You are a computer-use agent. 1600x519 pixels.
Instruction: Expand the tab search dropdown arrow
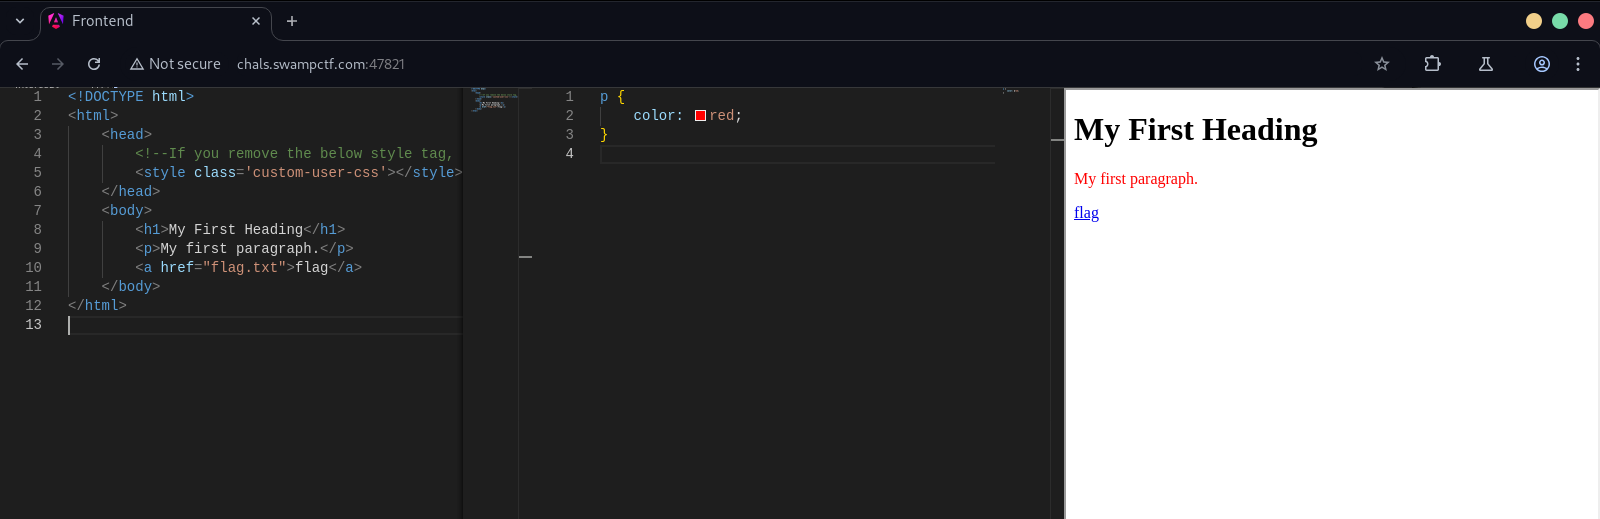(20, 21)
